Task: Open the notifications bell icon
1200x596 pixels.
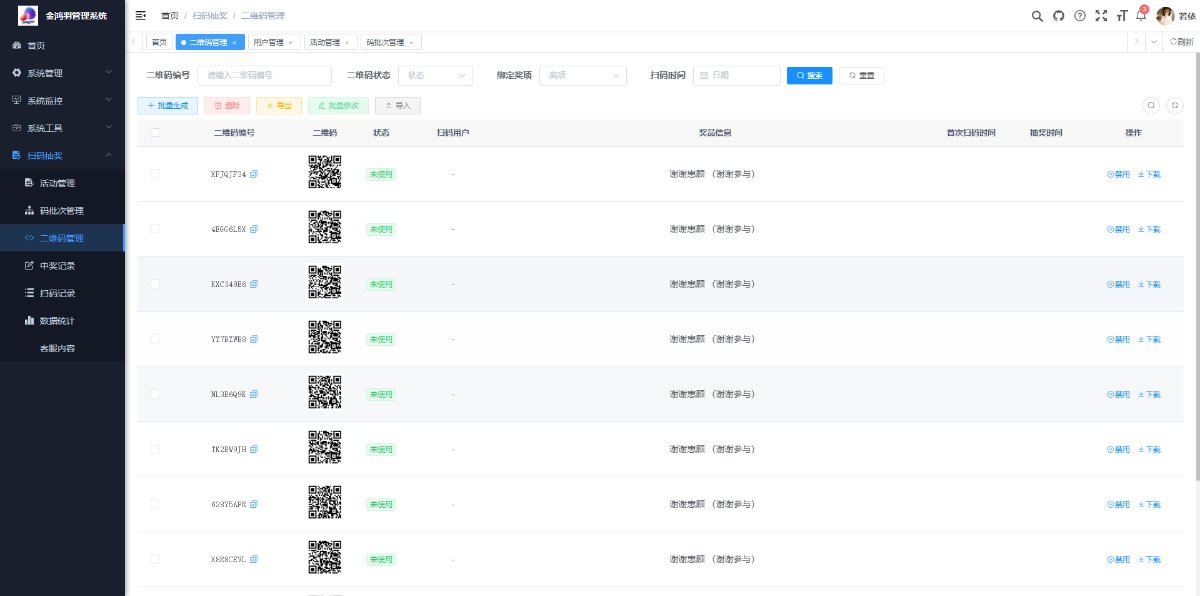Action: coord(1141,15)
